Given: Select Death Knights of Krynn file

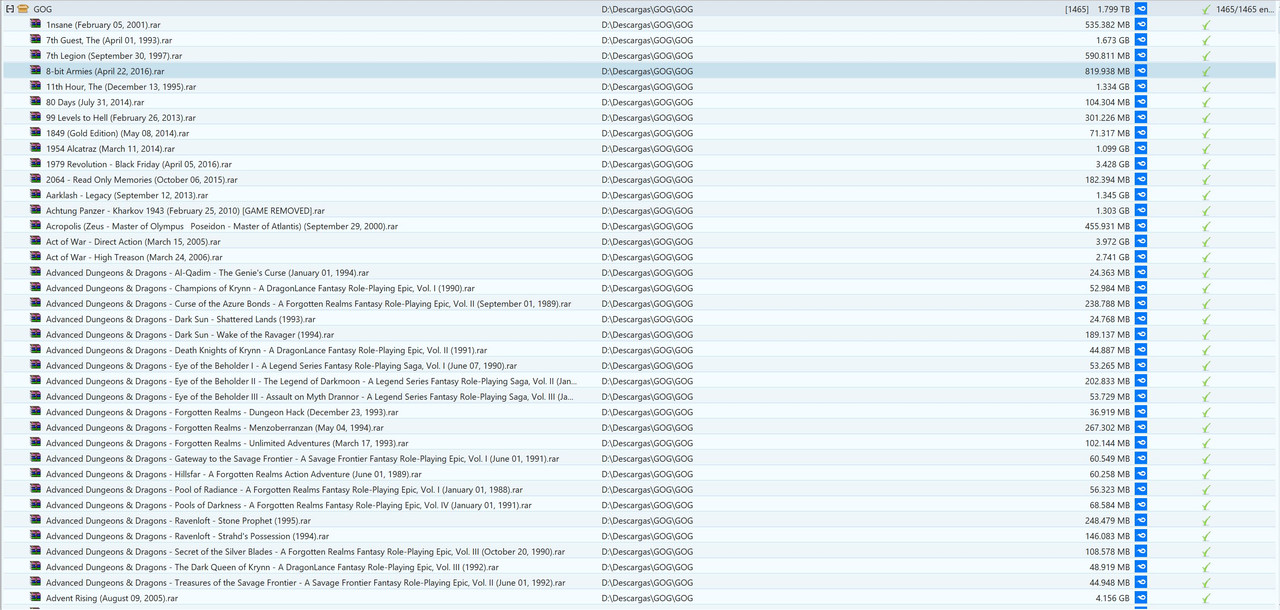Looking at the screenshot, I should point(266,350).
